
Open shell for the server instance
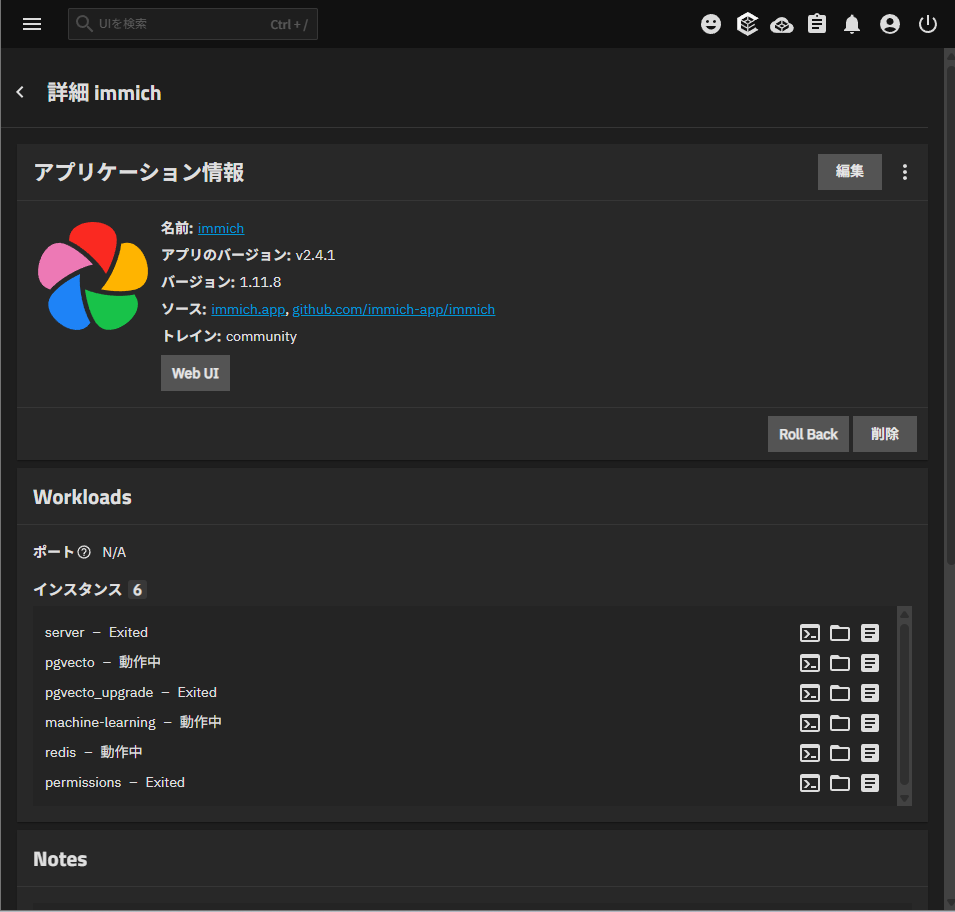[x=809, y=633]
